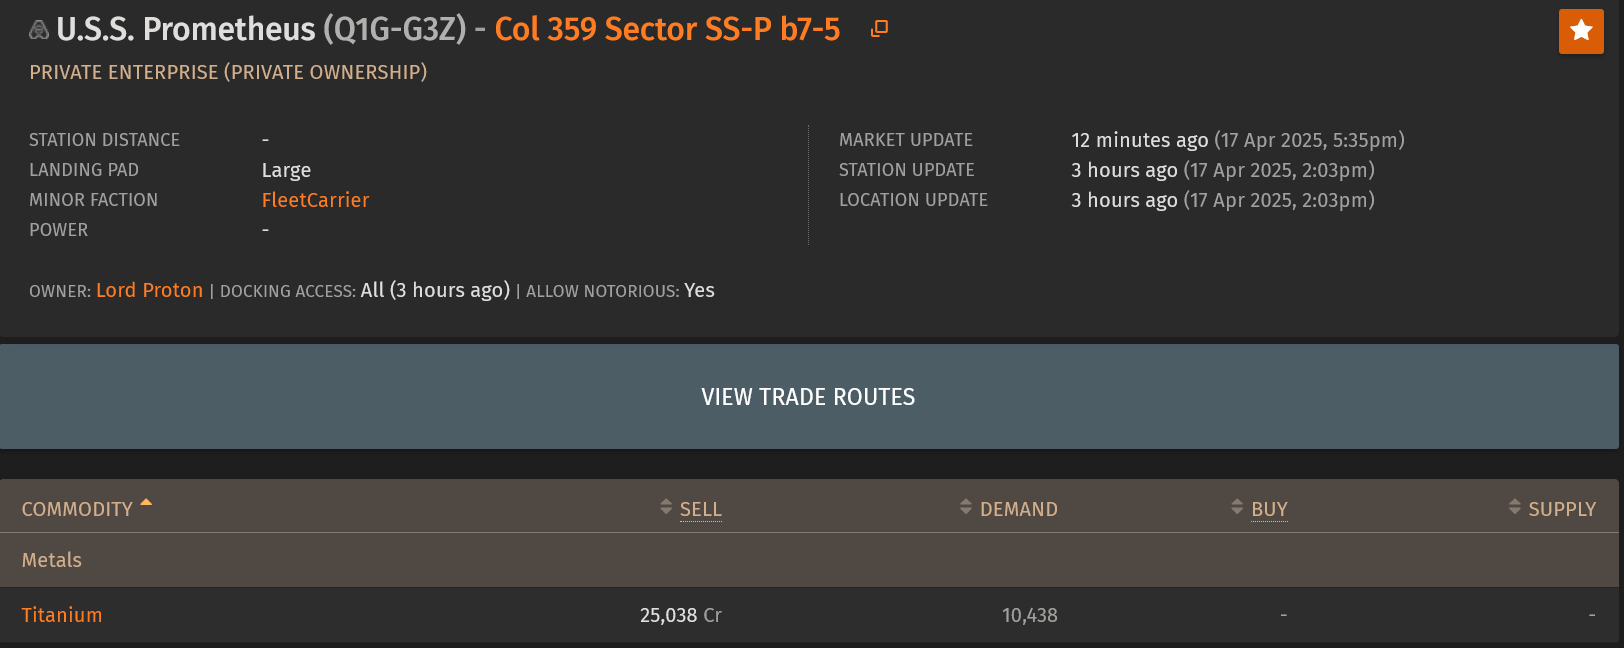
Task: Click the COMMODITY column header
Action: pos(77,509)
